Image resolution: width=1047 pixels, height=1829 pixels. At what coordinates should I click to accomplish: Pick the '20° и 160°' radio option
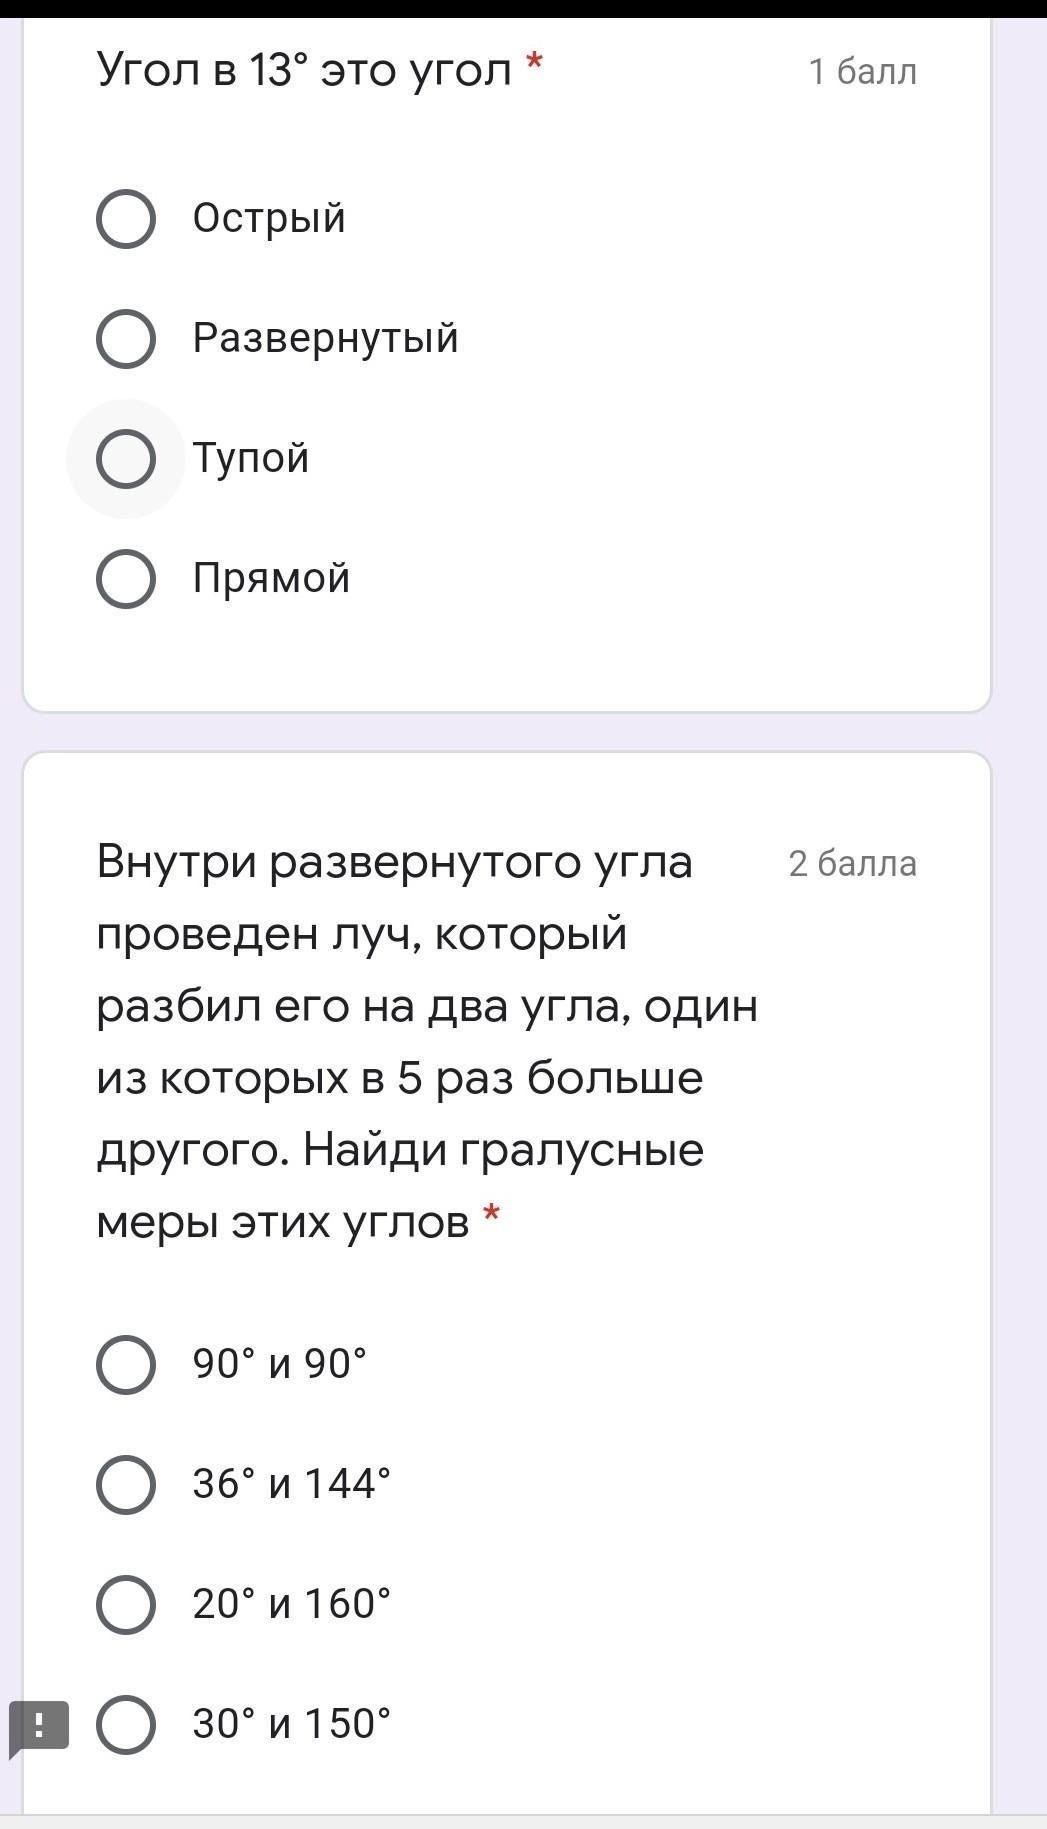point(126,1605)
